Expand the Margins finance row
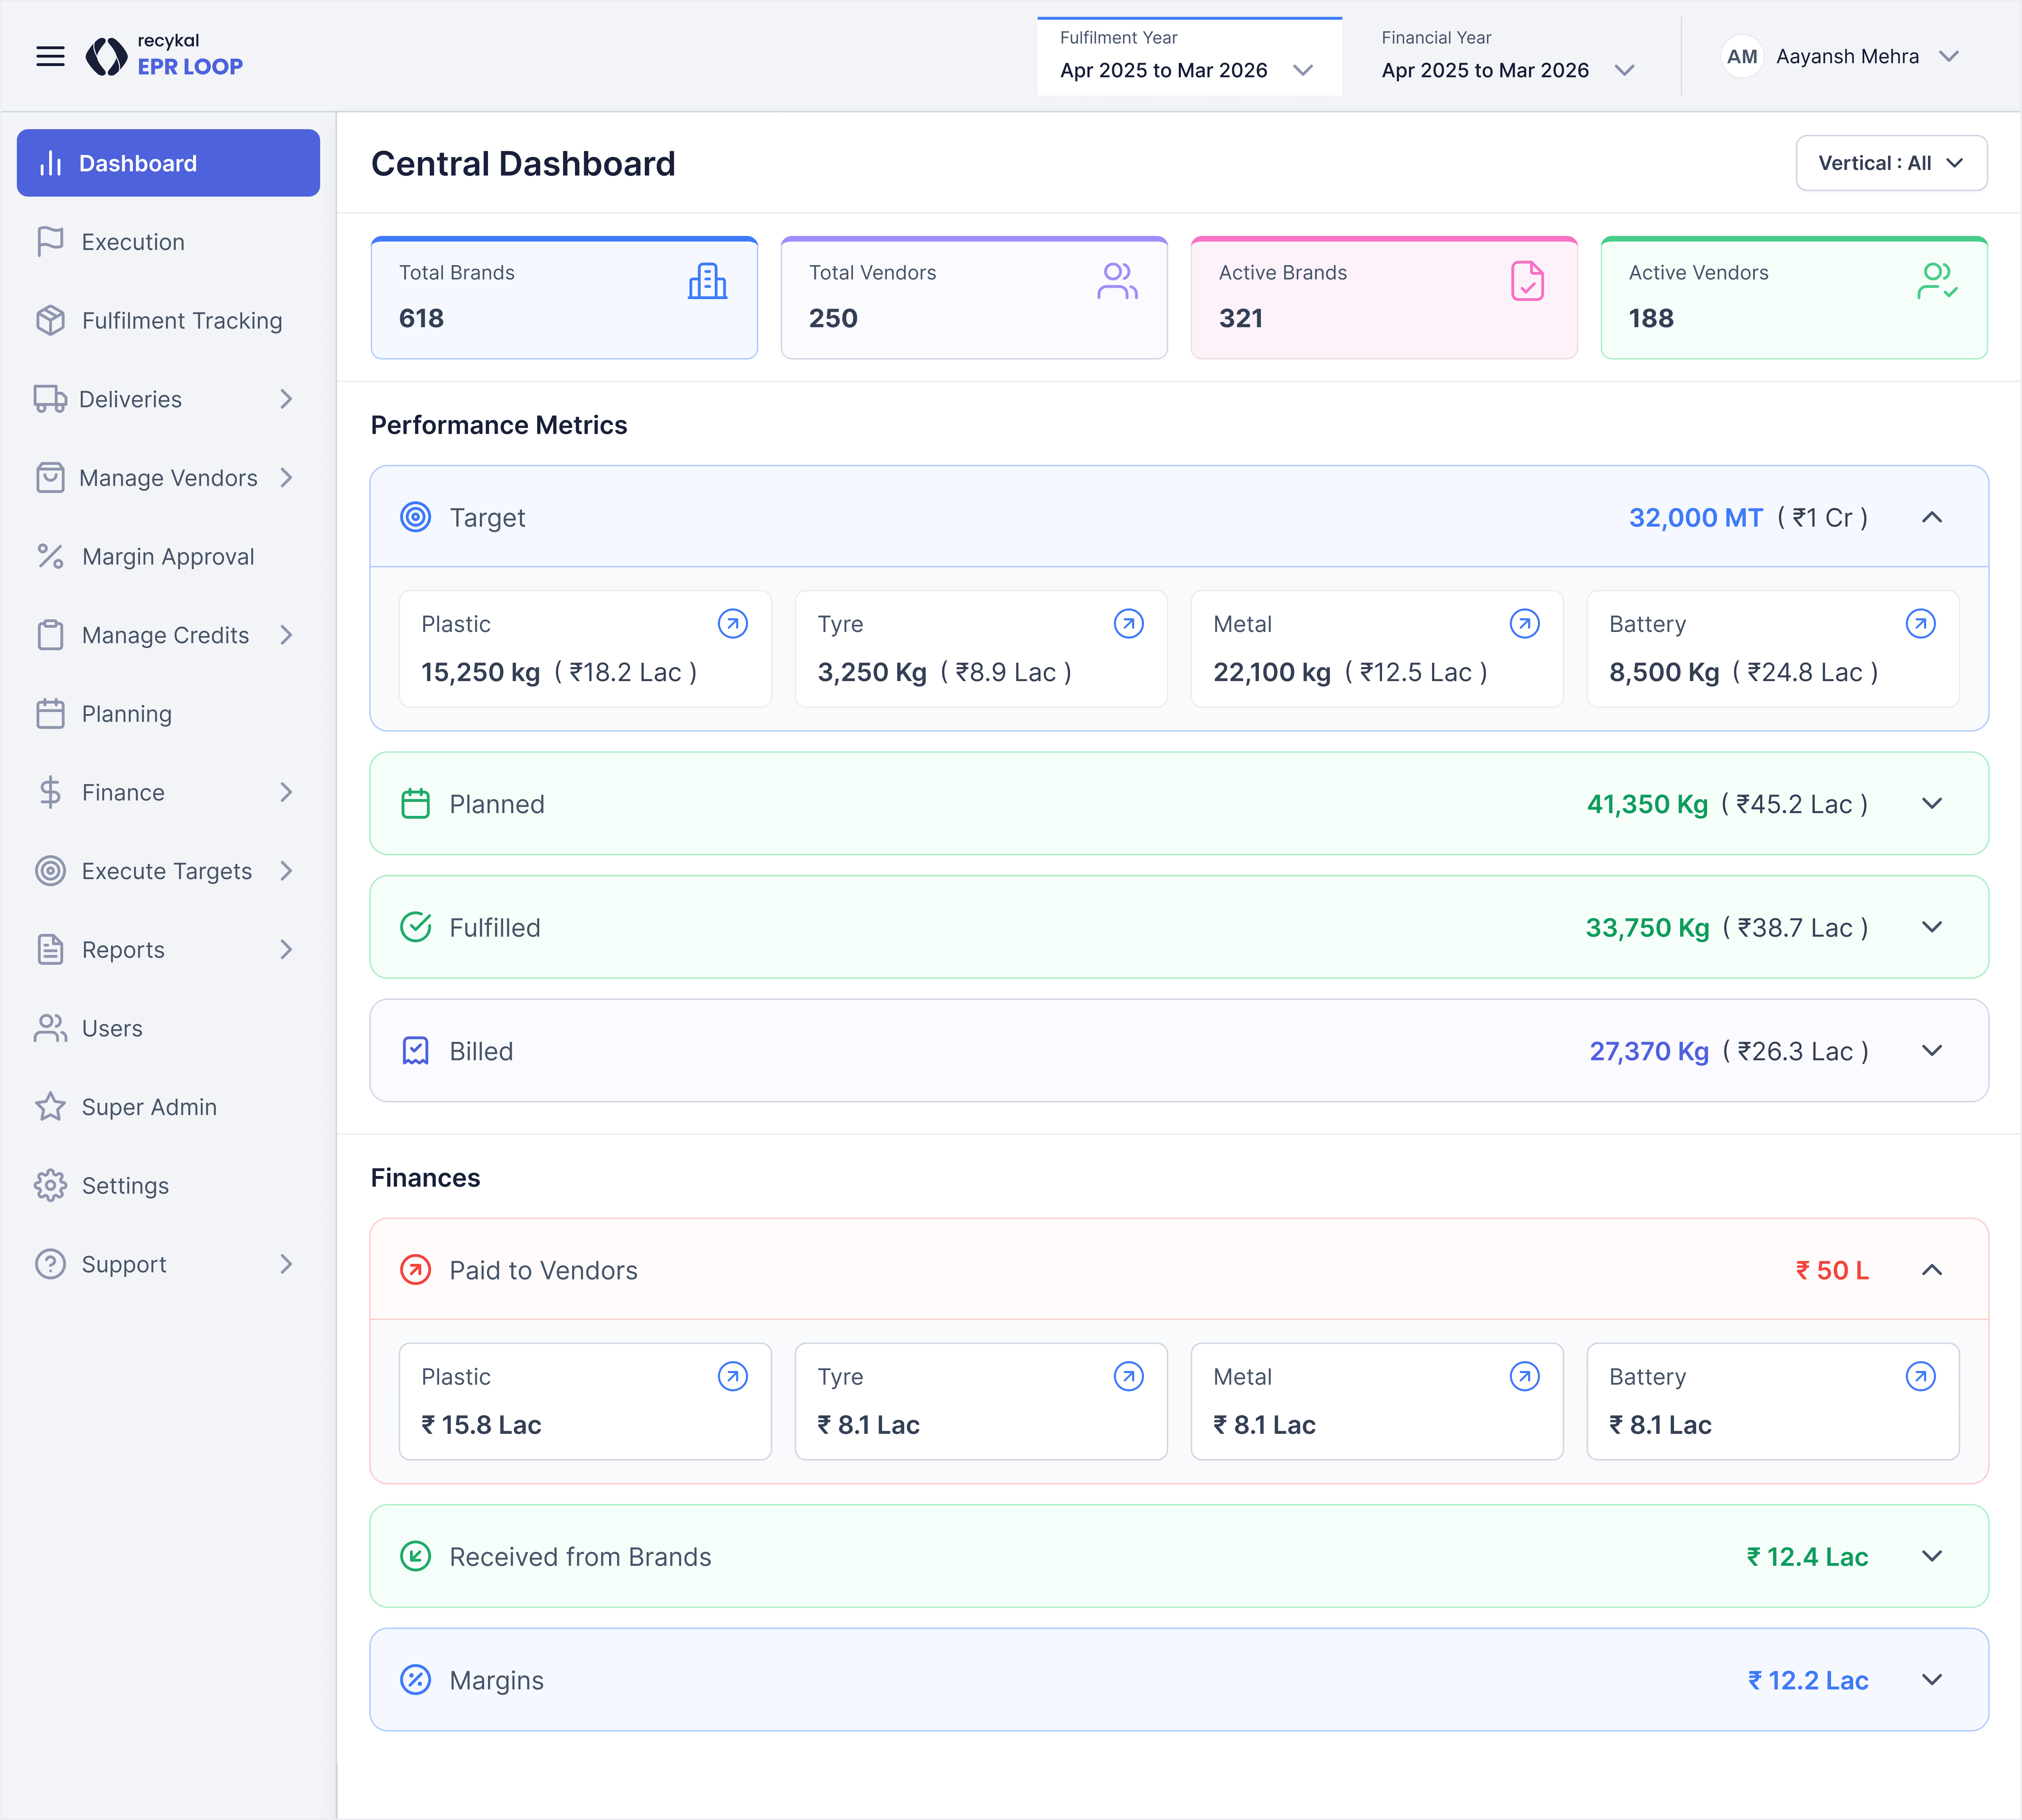2022x1820 pixels. (1931, 1680)
